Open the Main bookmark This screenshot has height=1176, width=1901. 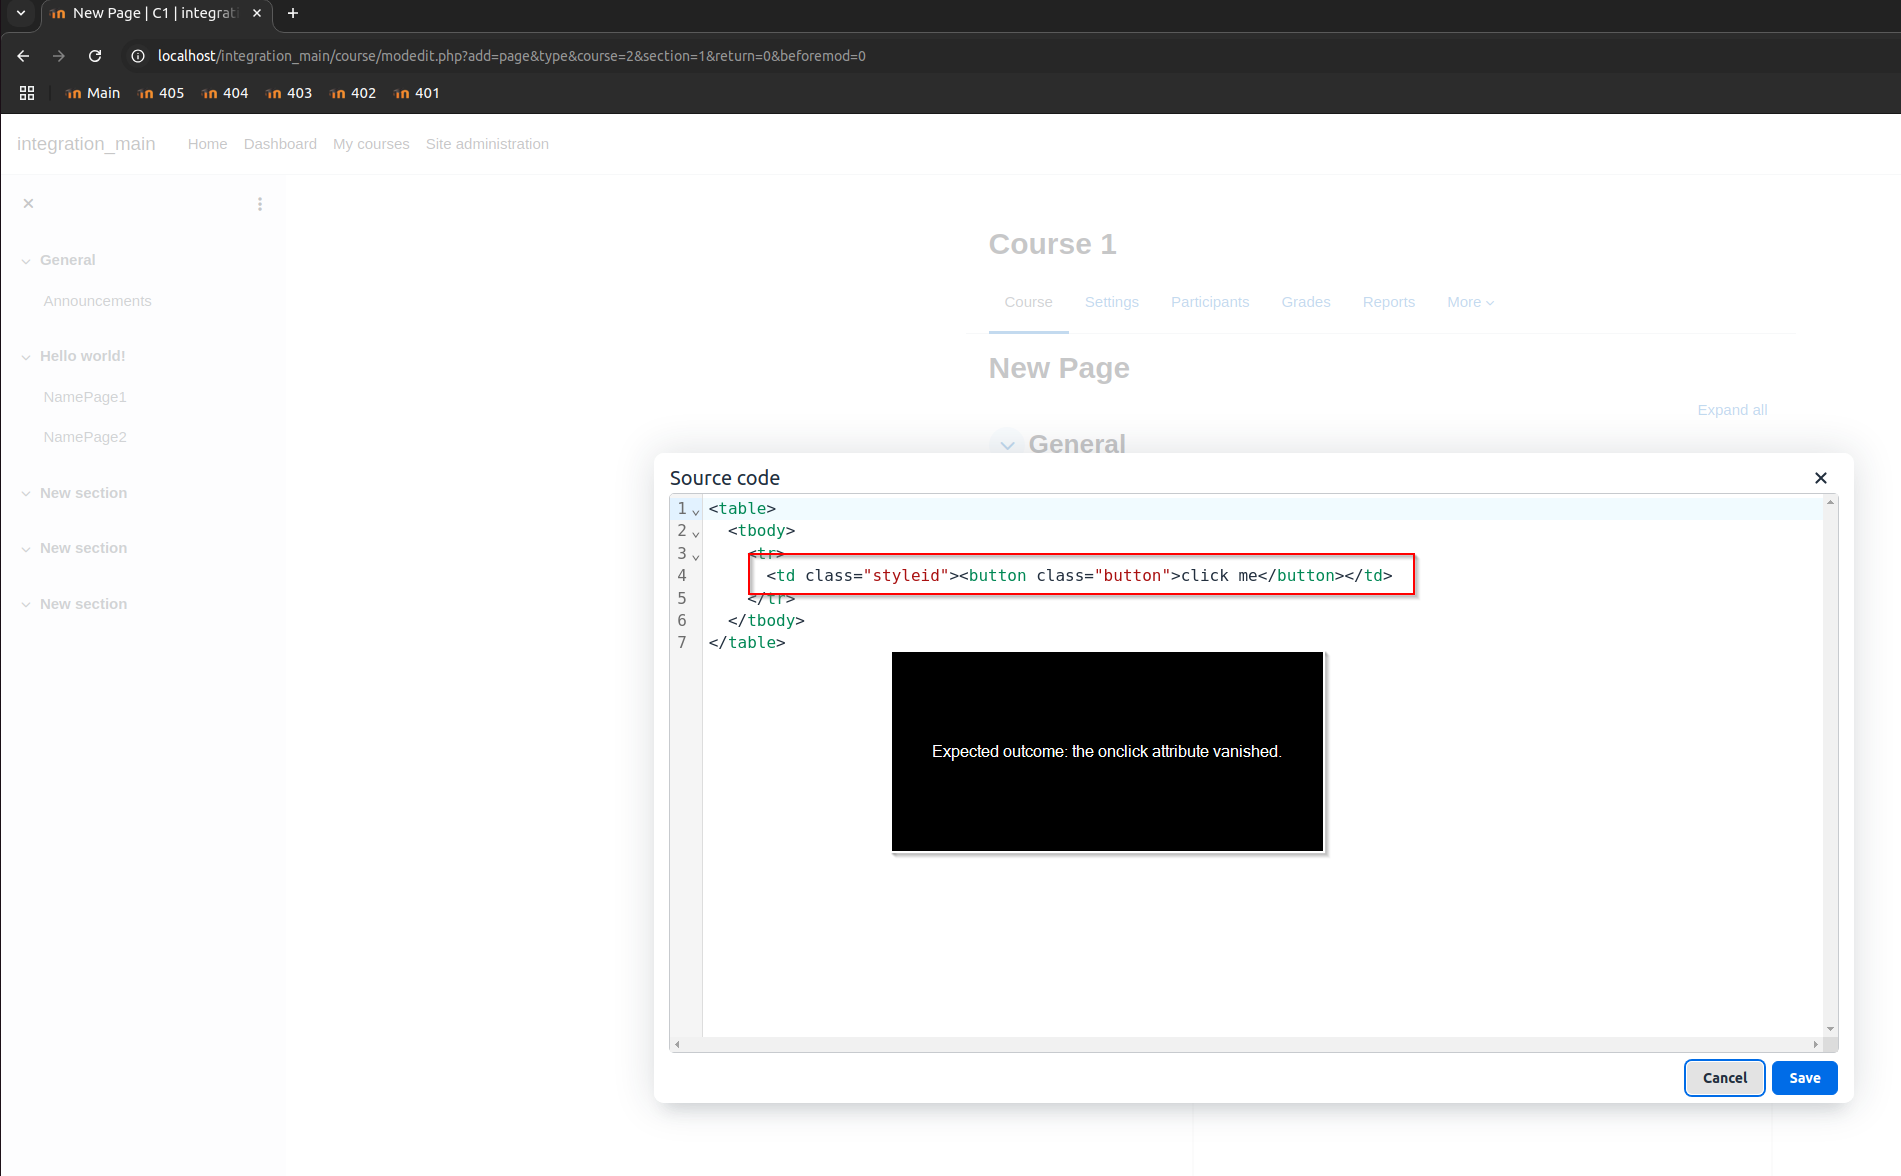coord(92,93)
